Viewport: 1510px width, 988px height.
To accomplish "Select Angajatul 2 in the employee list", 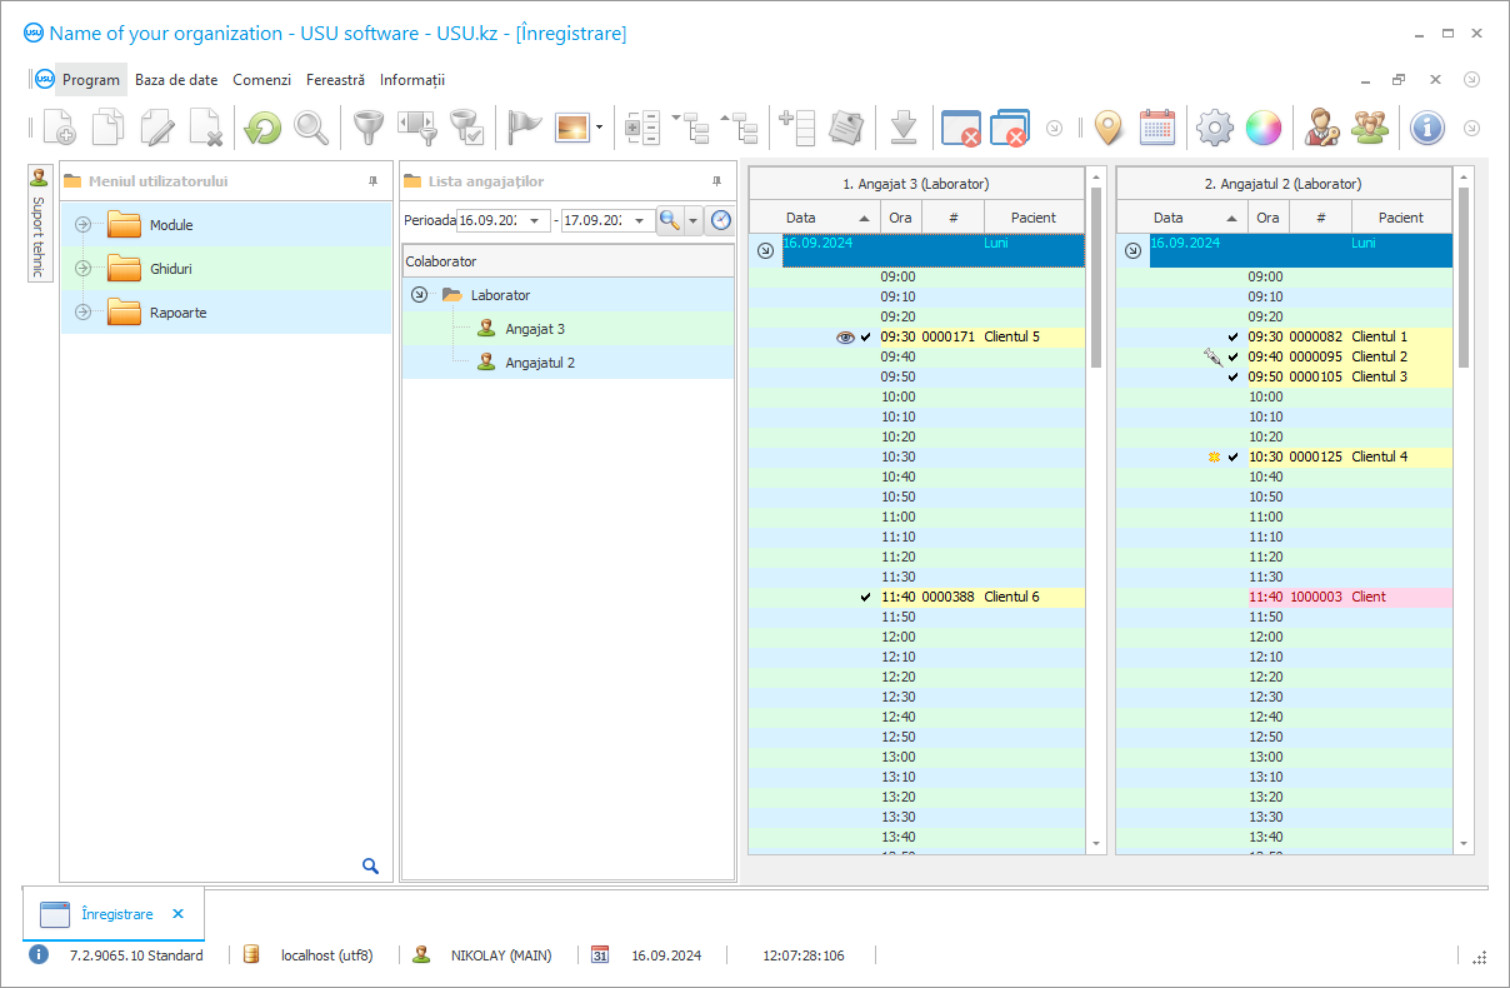I will pos(540,362).
